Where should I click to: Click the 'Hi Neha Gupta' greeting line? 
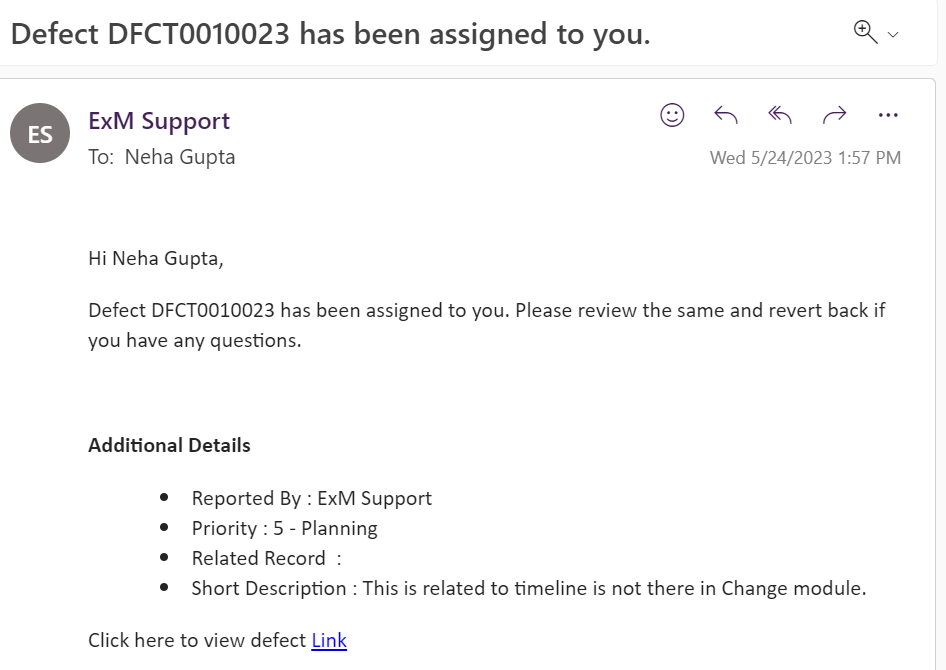pos(156,259)
